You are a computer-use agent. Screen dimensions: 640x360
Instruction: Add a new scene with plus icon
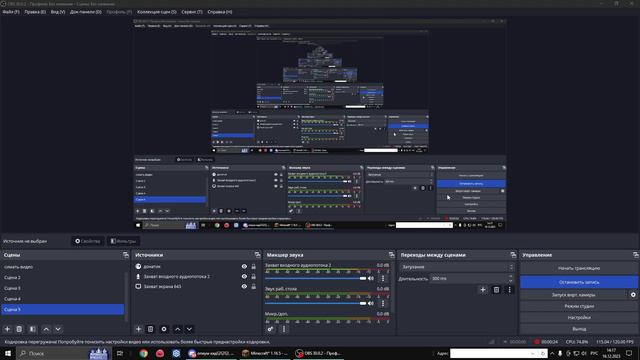(7, 329)
